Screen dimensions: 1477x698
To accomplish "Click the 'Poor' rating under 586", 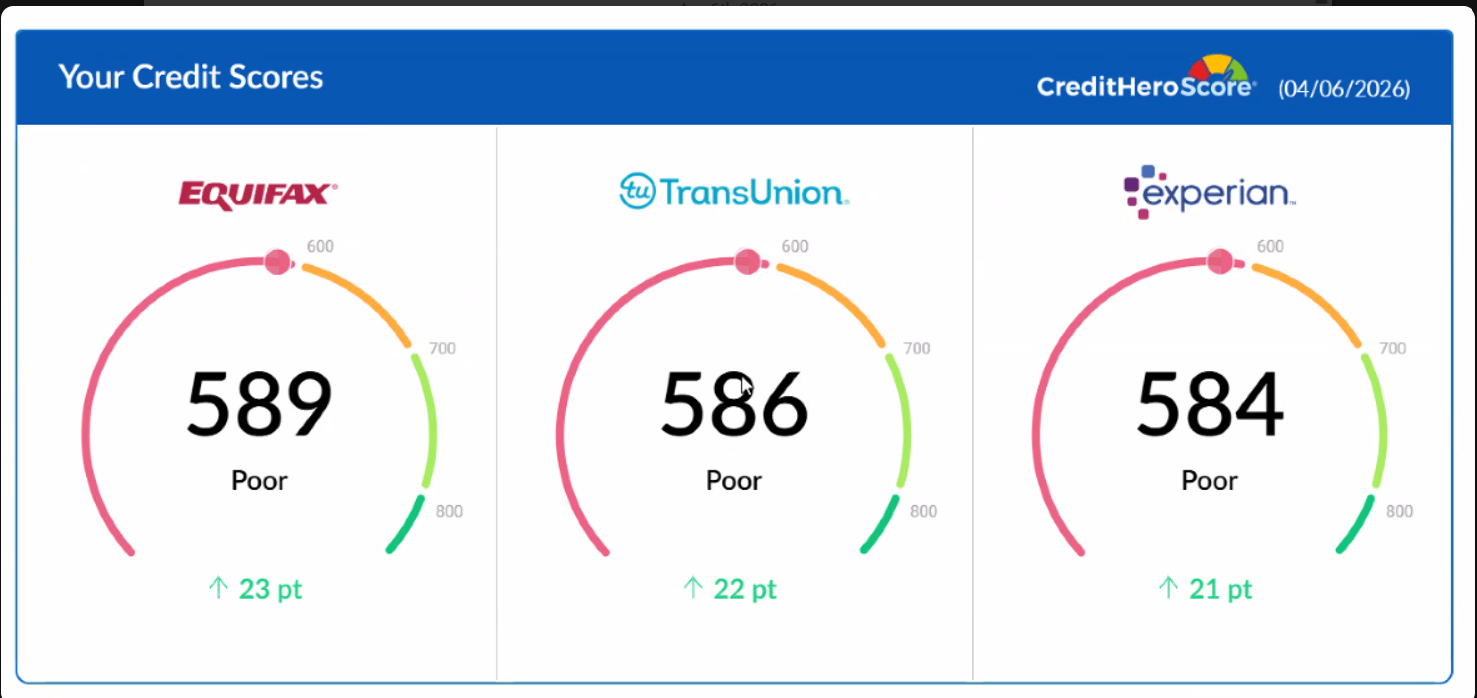I will pos(734,481).
